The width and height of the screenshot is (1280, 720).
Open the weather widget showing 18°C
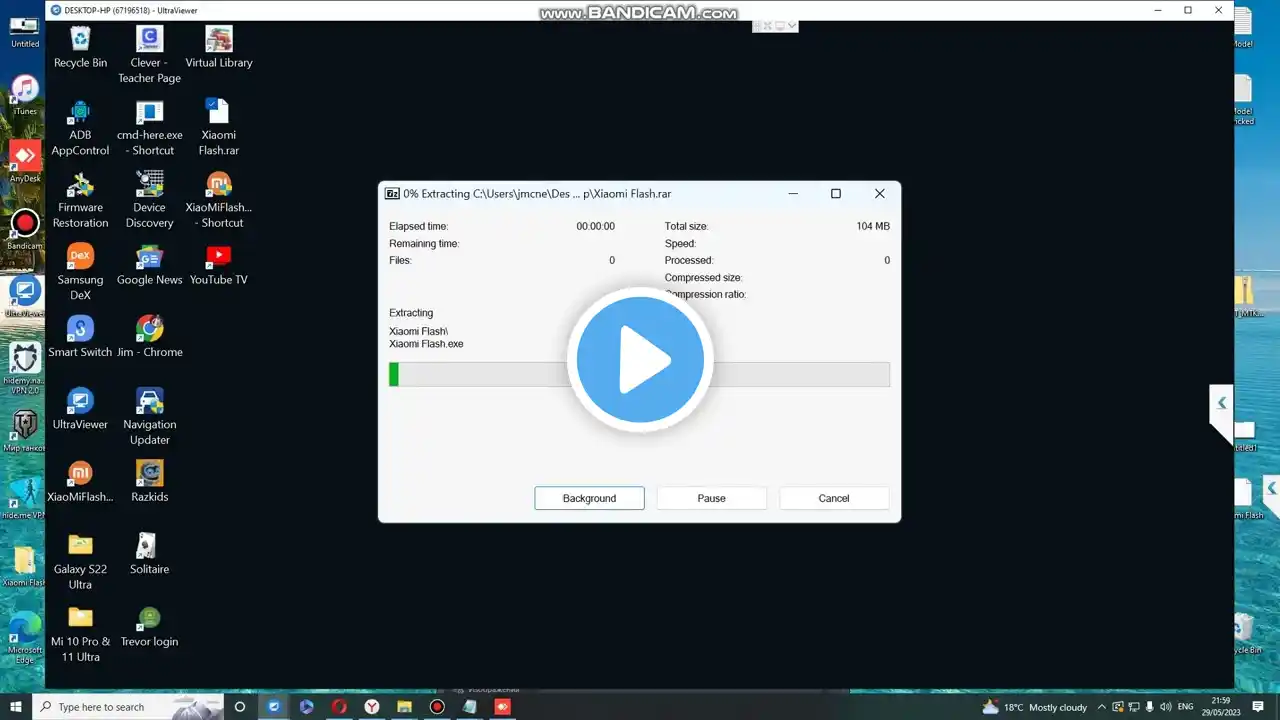[1034, 707]
